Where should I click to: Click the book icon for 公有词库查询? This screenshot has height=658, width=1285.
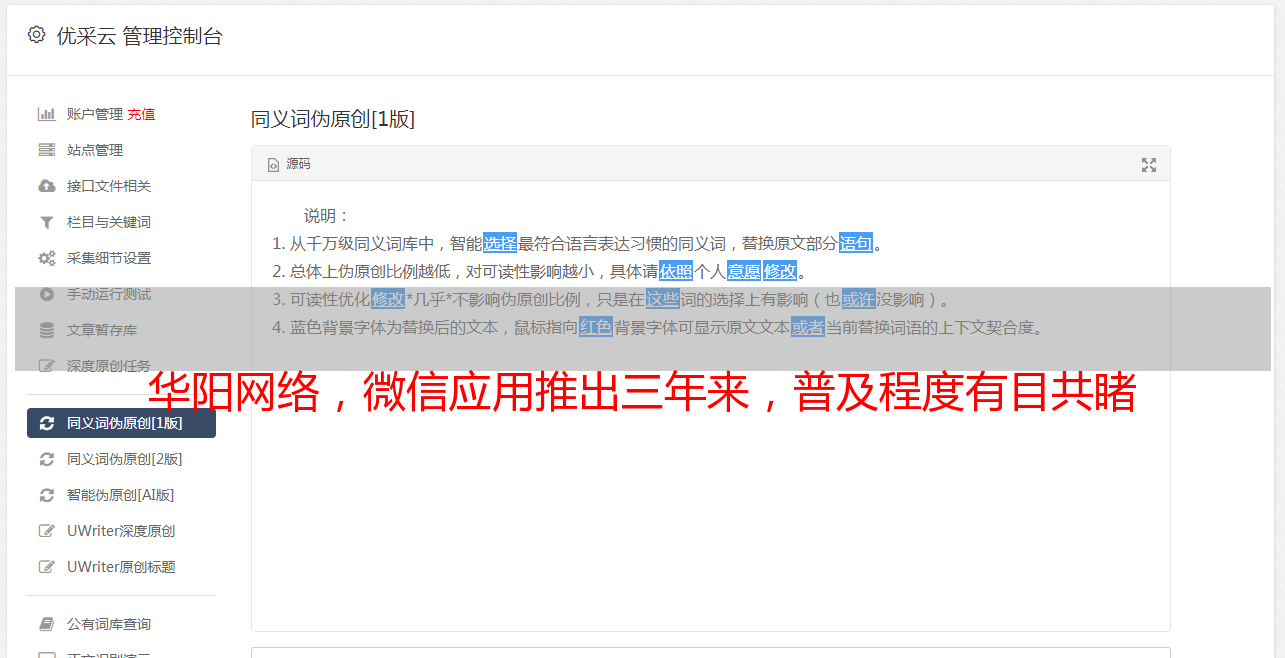click(46, 624)
